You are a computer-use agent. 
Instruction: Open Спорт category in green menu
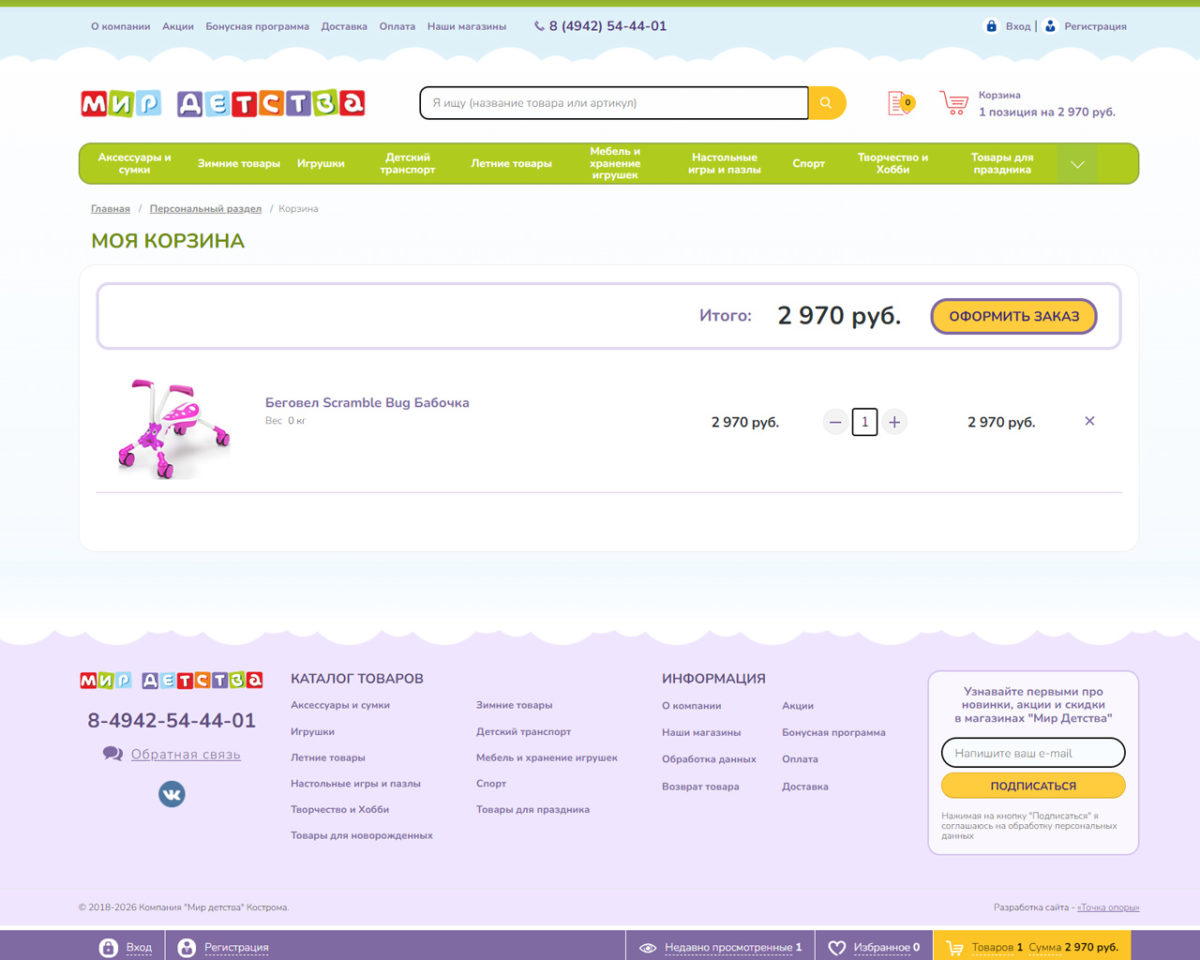point(809,163)
